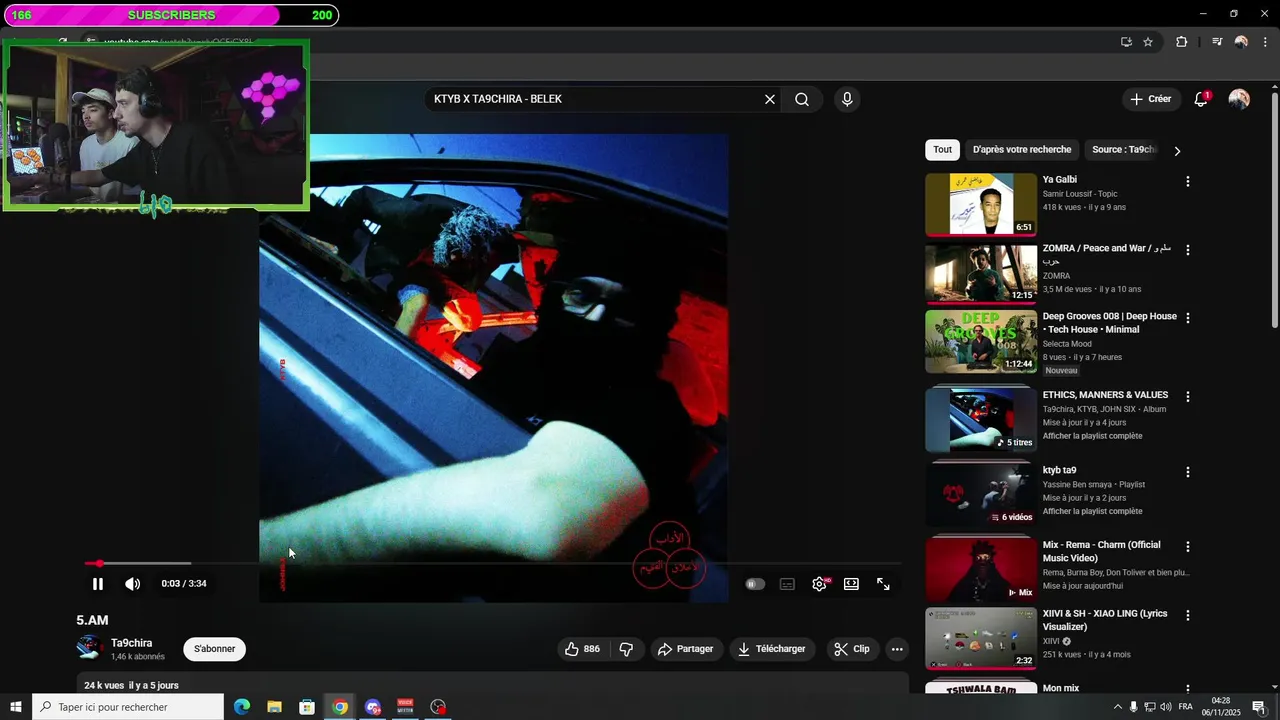Image resolution: width=1280 pixels, height=720 pixels.
Task: Open ZOMRA Peace and War thumbnail
Action: [x=981, y=273]
